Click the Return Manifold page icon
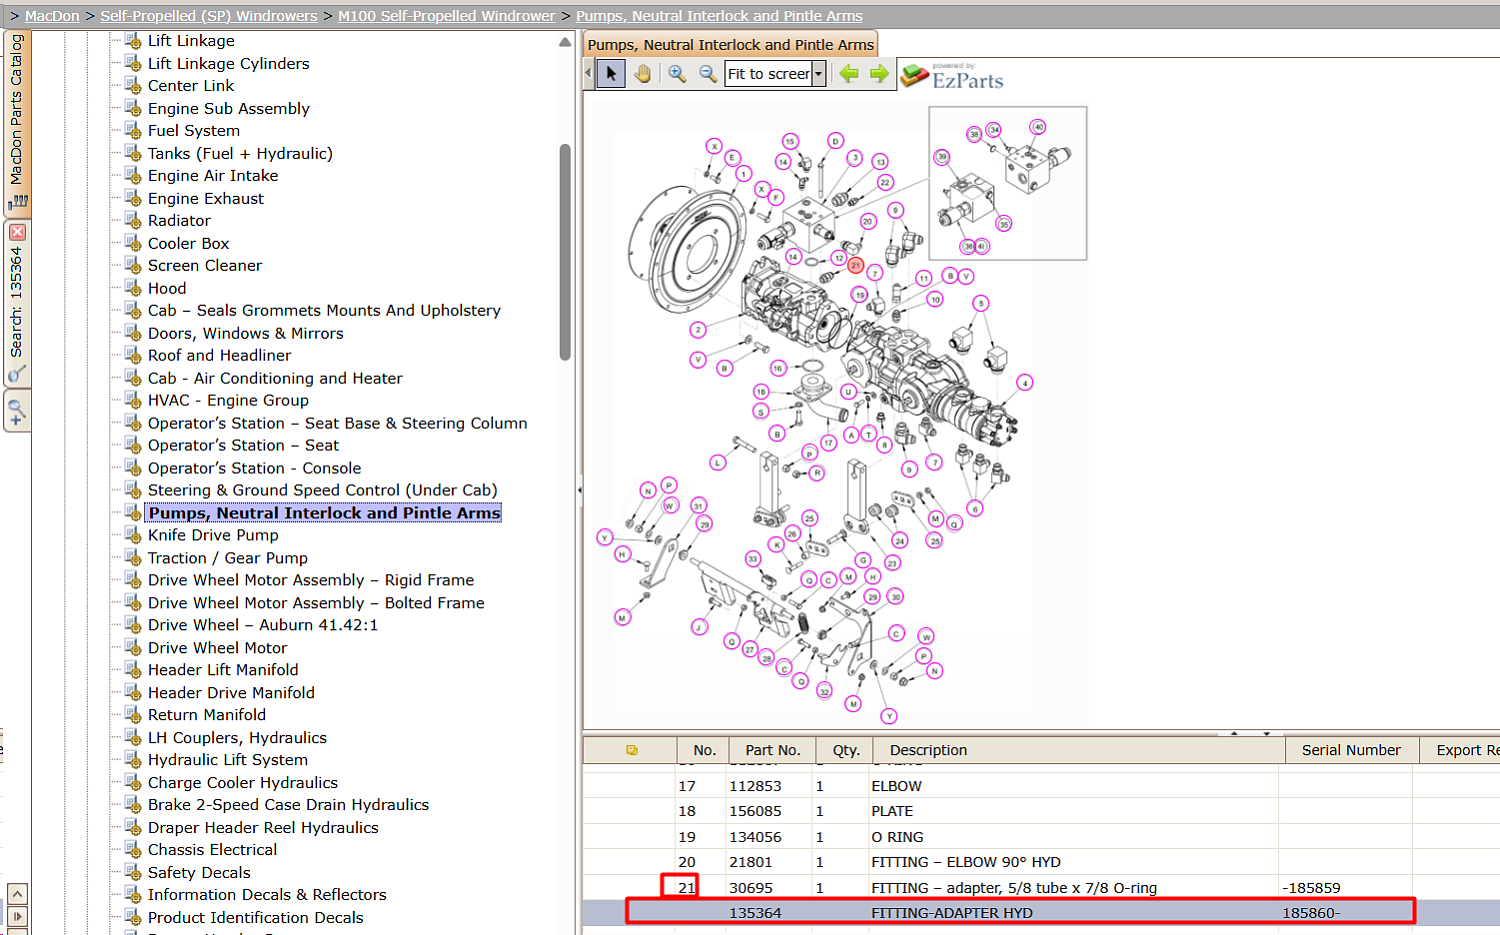Image resolution: width=1500 pixels, height=935 pixels. pos(132,715)
